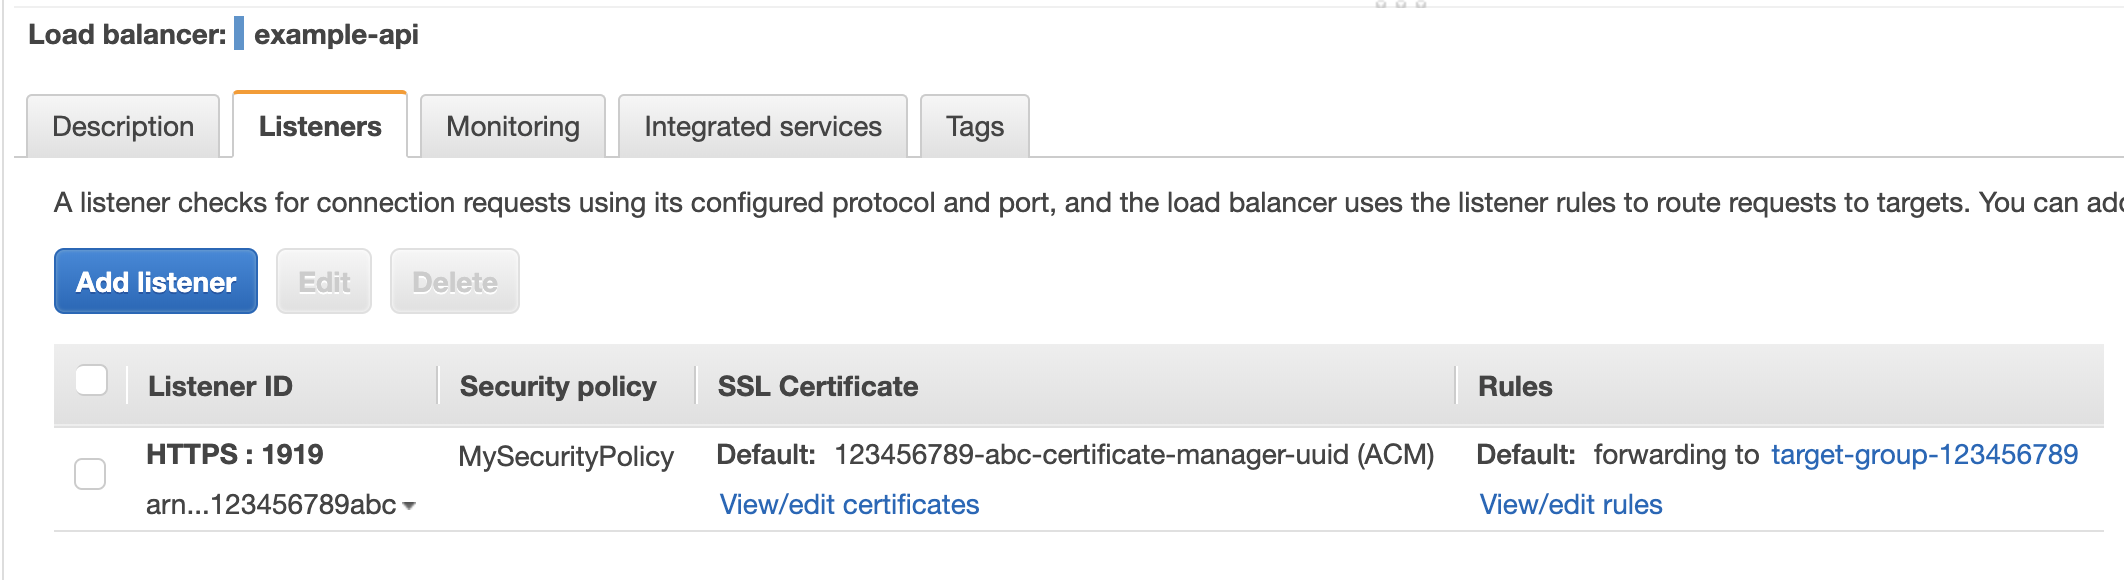
Task: Open the View/edit rules link
Action: [x=1571, y=504]
